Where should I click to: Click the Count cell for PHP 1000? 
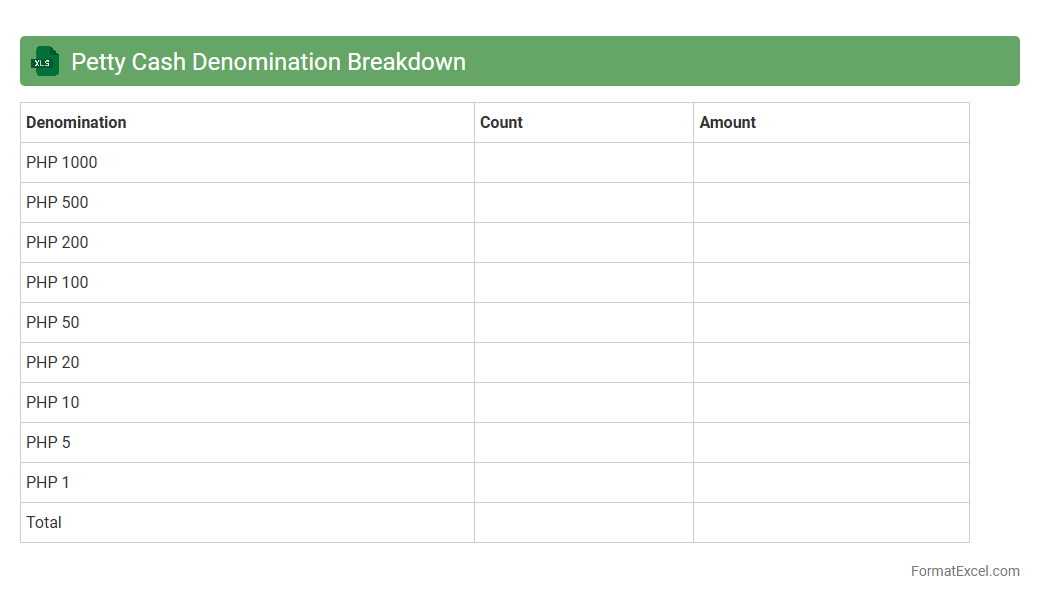[x=583, y=162]
